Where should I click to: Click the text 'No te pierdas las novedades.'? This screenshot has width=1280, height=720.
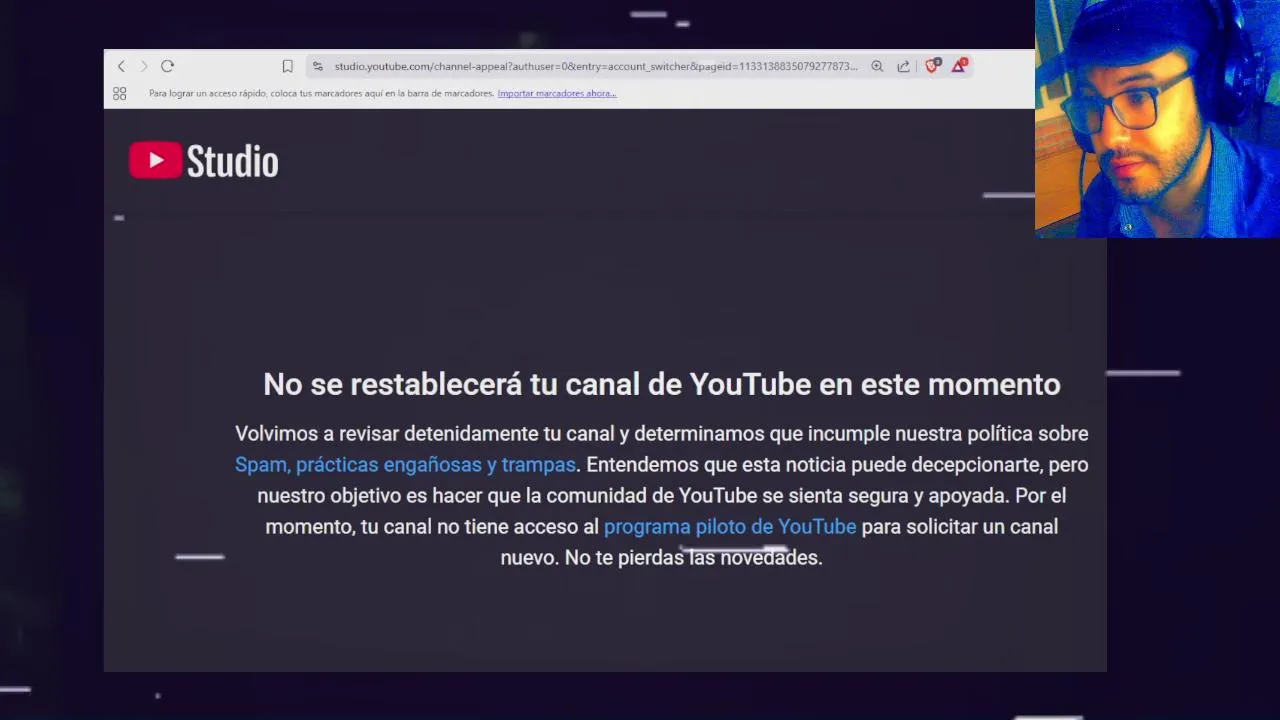pos(694,557)
